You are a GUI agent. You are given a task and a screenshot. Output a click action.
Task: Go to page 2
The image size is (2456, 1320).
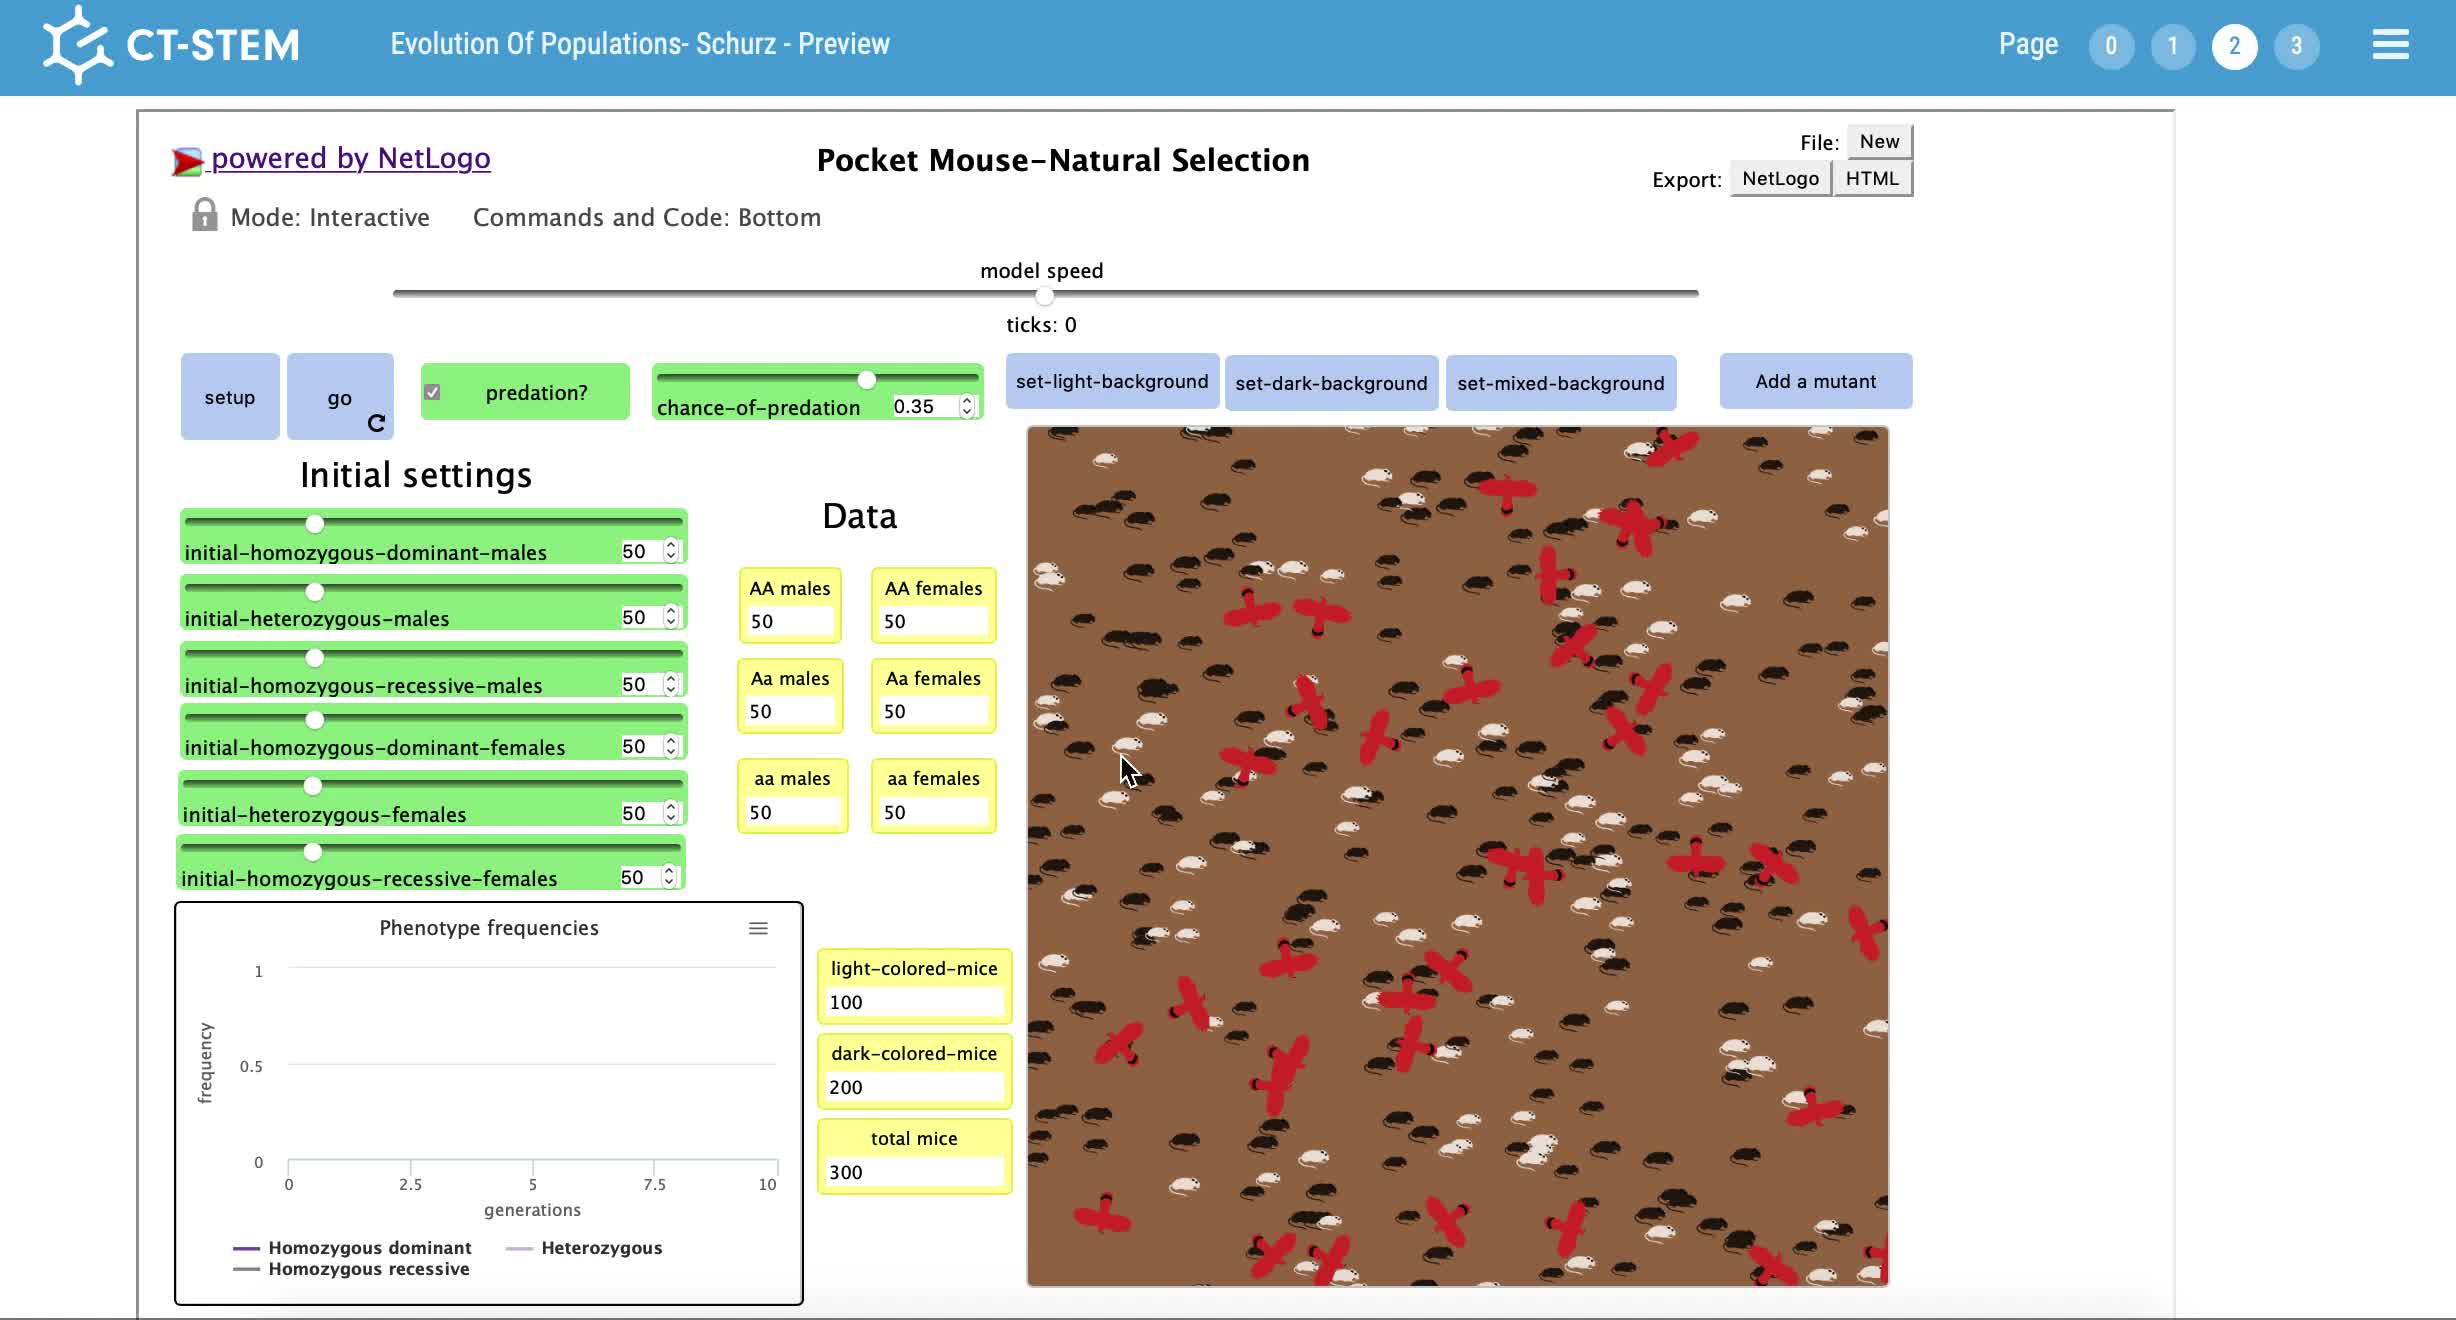coord(2234,46)
